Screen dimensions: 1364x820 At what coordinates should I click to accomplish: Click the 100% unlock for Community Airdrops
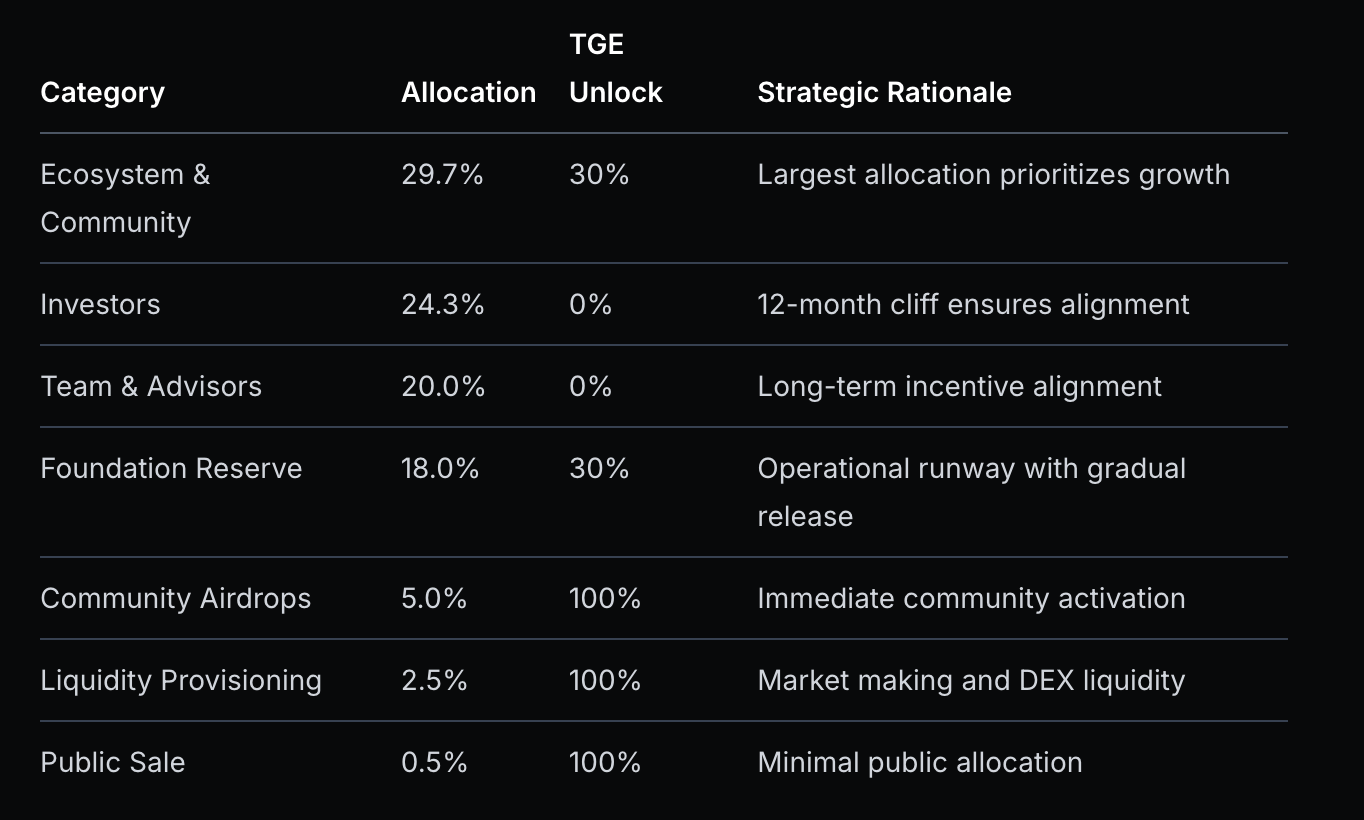pos(604,598)
